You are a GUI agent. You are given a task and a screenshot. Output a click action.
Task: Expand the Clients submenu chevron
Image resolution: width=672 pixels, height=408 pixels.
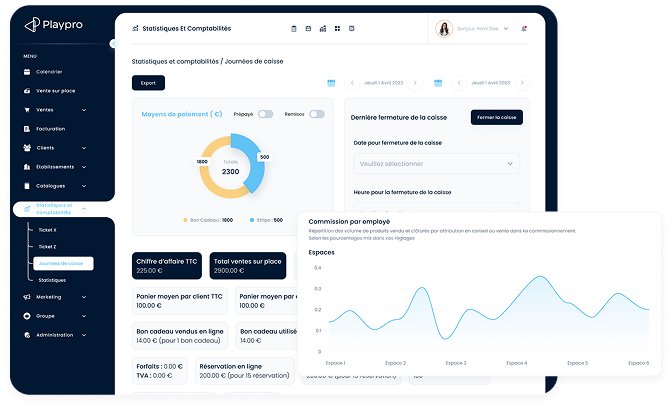tap(84, 148)
